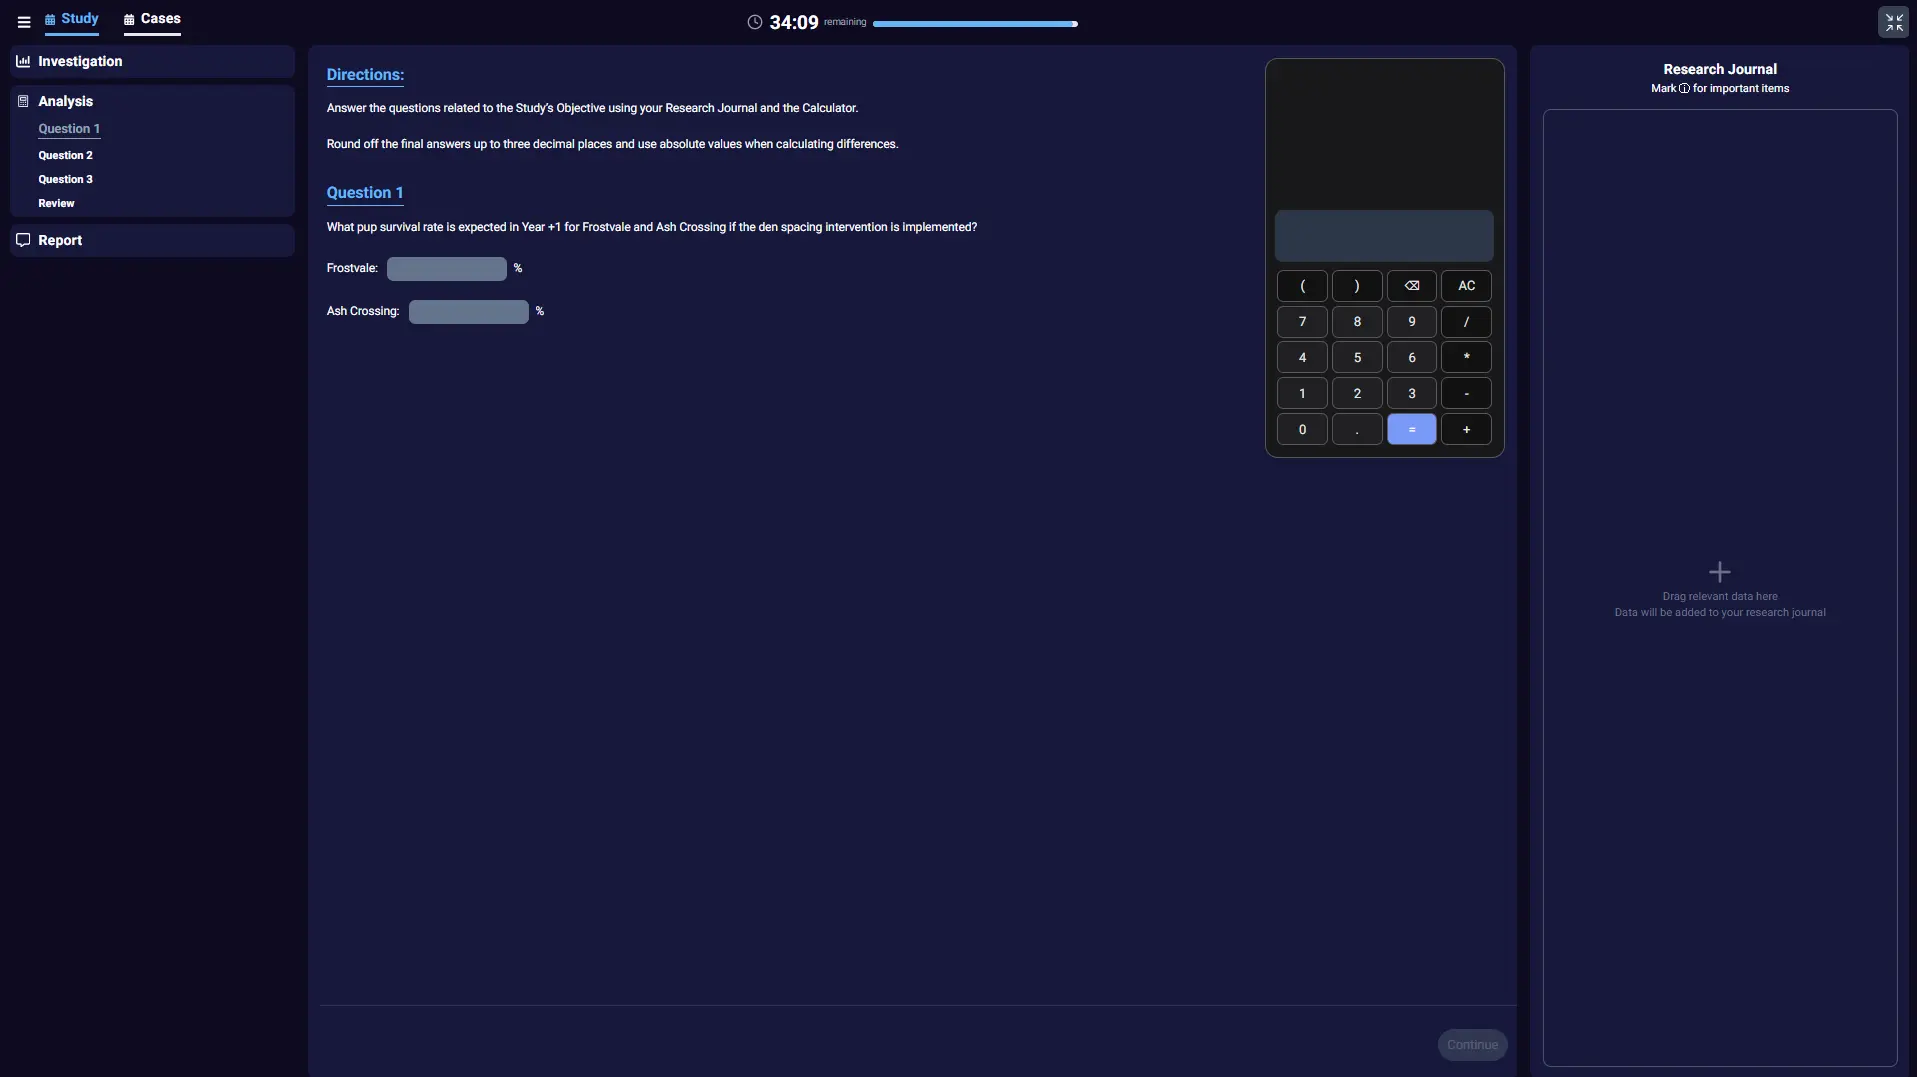1917x1077 pixels.
Task: Select Question 1 in sidebar
Action: pos(69,129)
